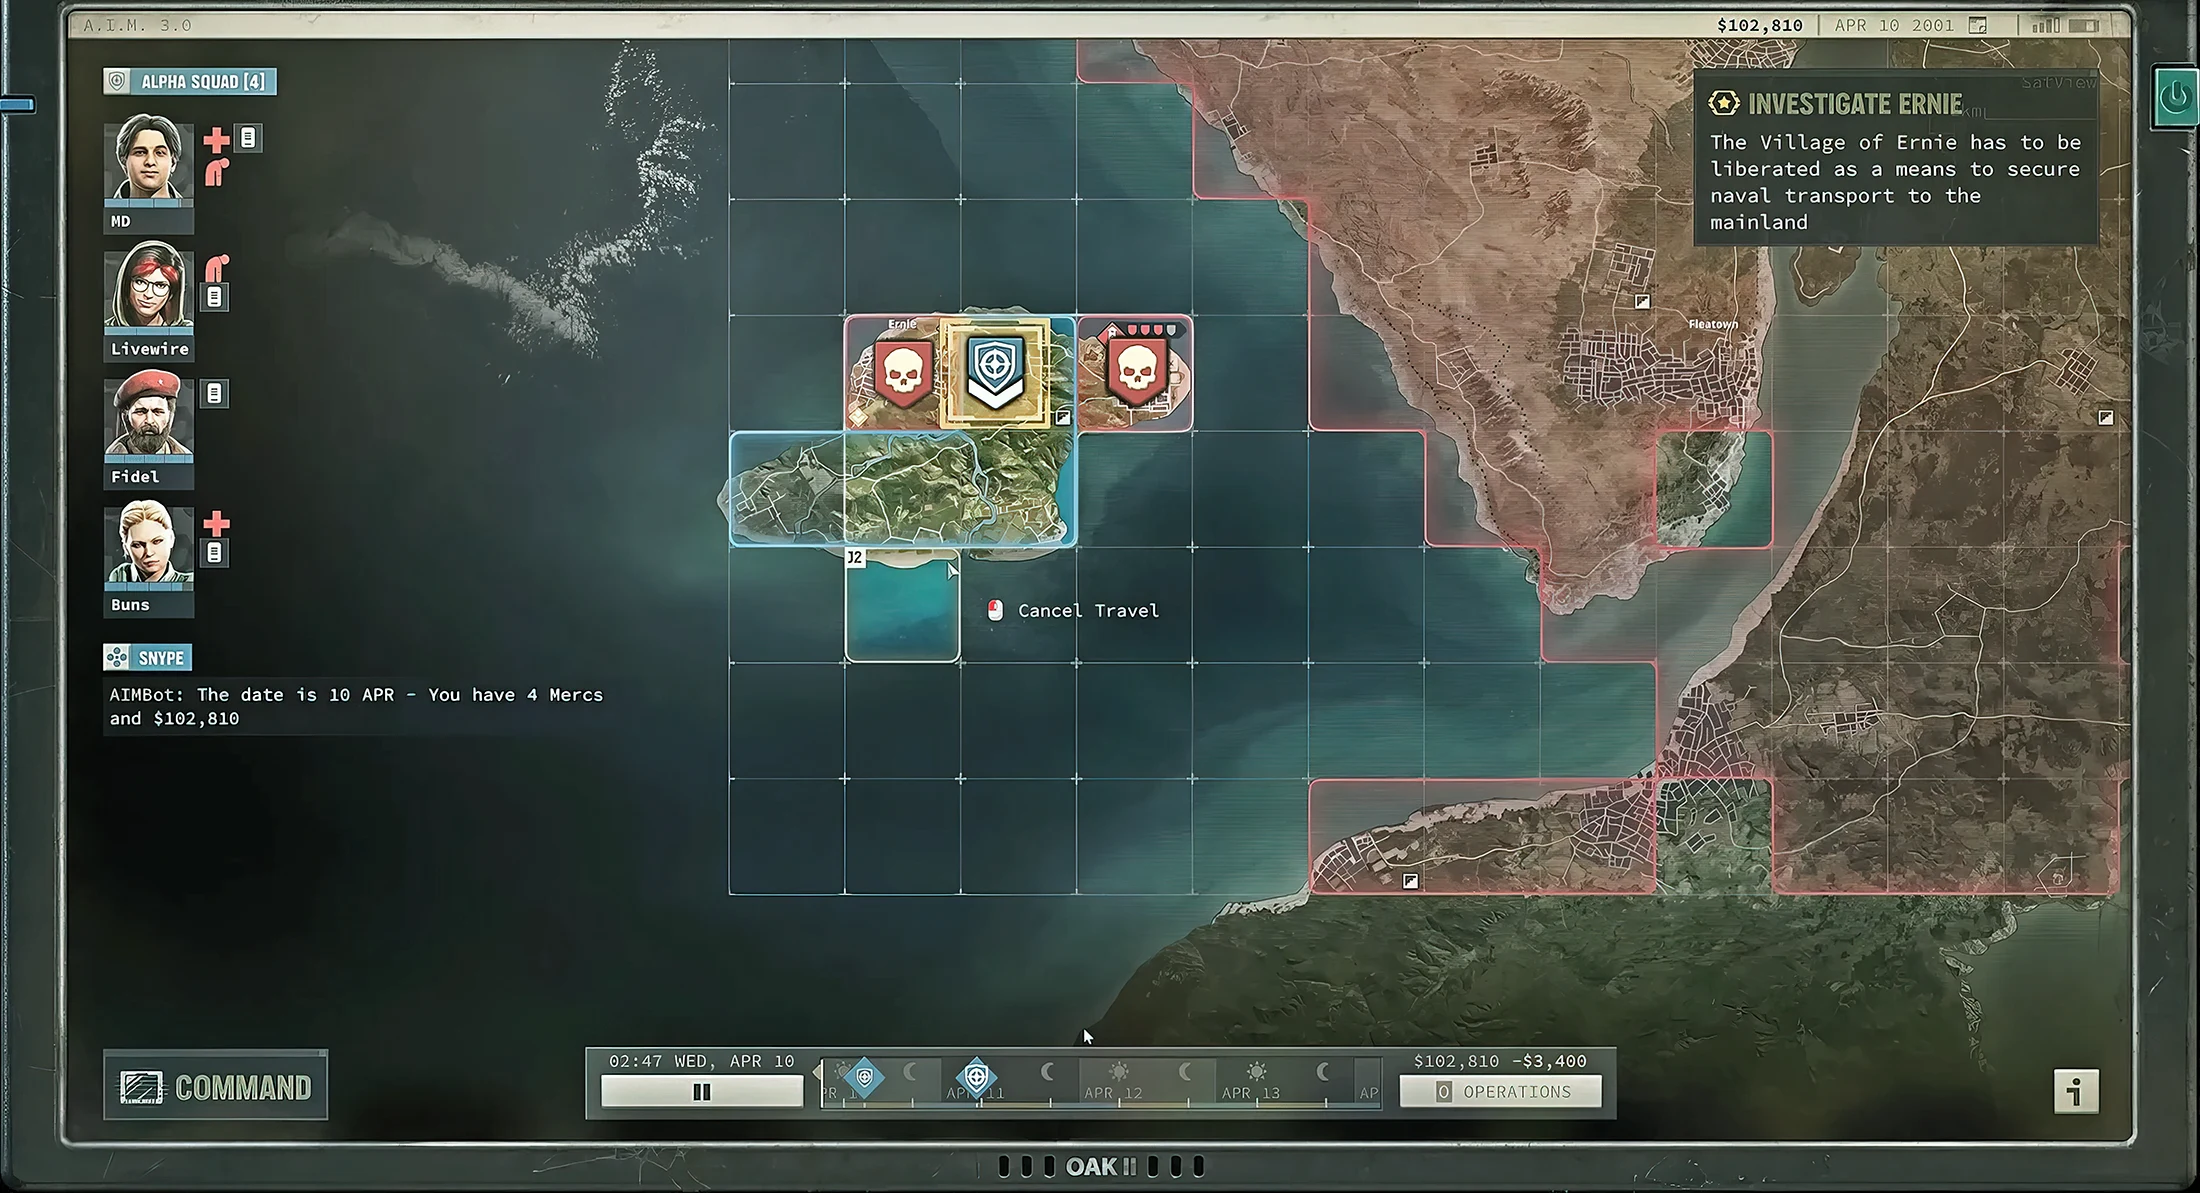Click the calendar icon next to the date
Viewport: 2200px width, 1193px height.
click(x=1978, y=26)
